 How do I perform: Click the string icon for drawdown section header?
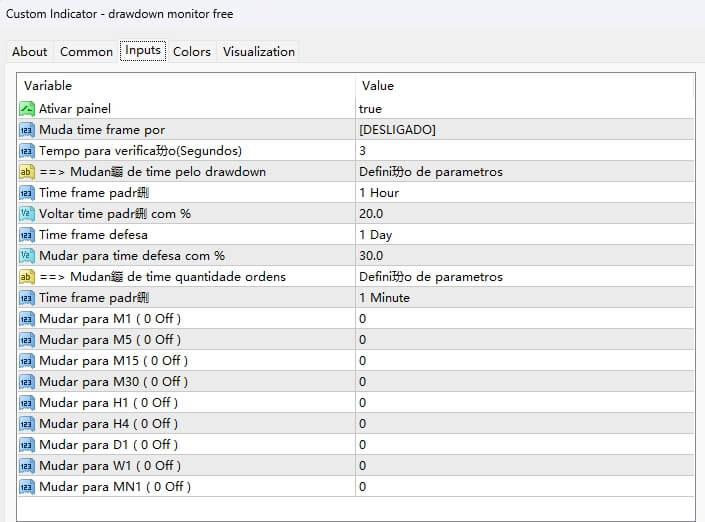coord(27,172)
